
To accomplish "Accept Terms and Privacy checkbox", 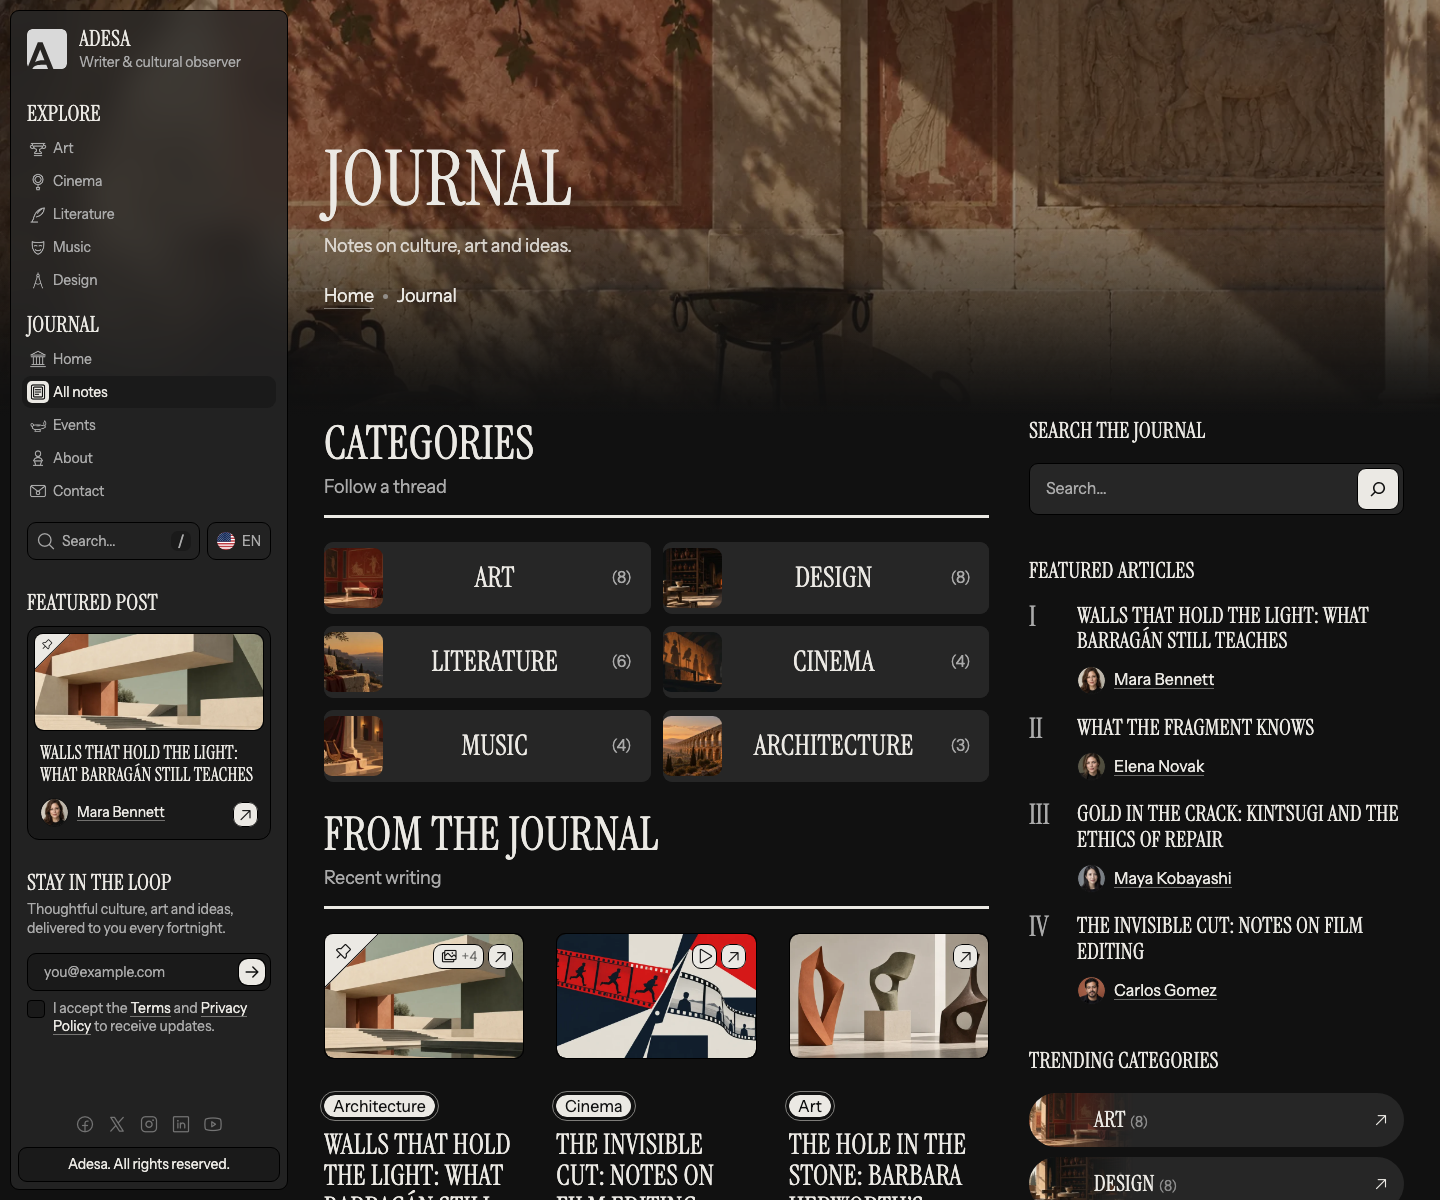I will (36, 1009).
